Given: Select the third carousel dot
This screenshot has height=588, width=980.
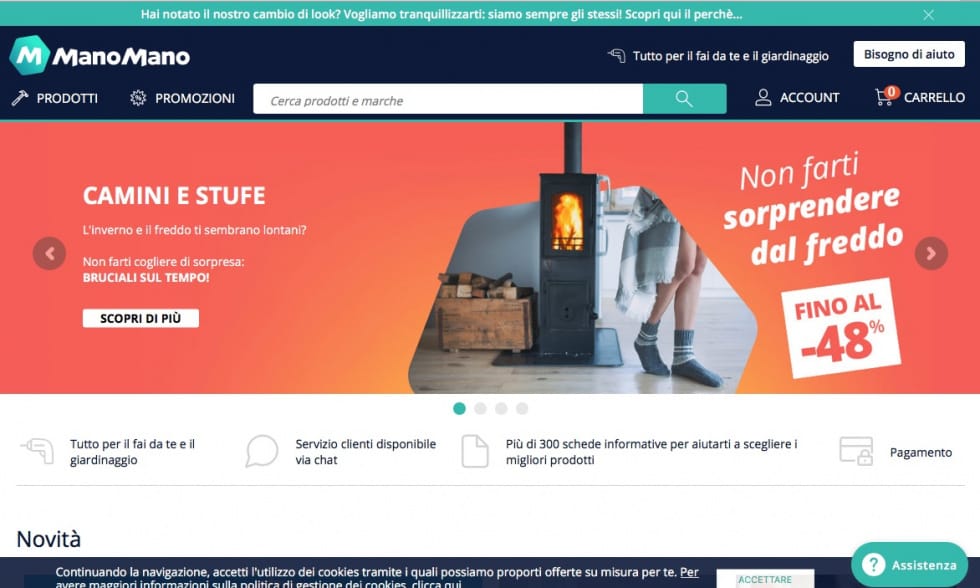Looking at the screenshot, I should [x=501, y=409].
